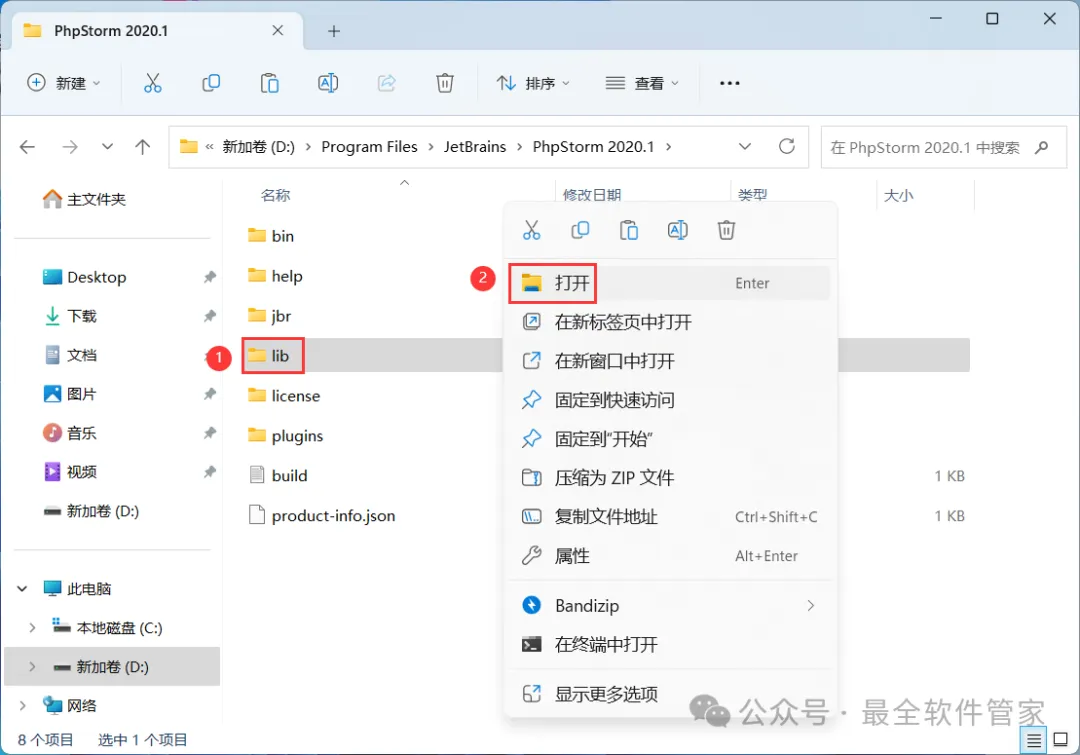Expand the chevron after PhpStorm 2020.1 in the address bar

(669, 147)
